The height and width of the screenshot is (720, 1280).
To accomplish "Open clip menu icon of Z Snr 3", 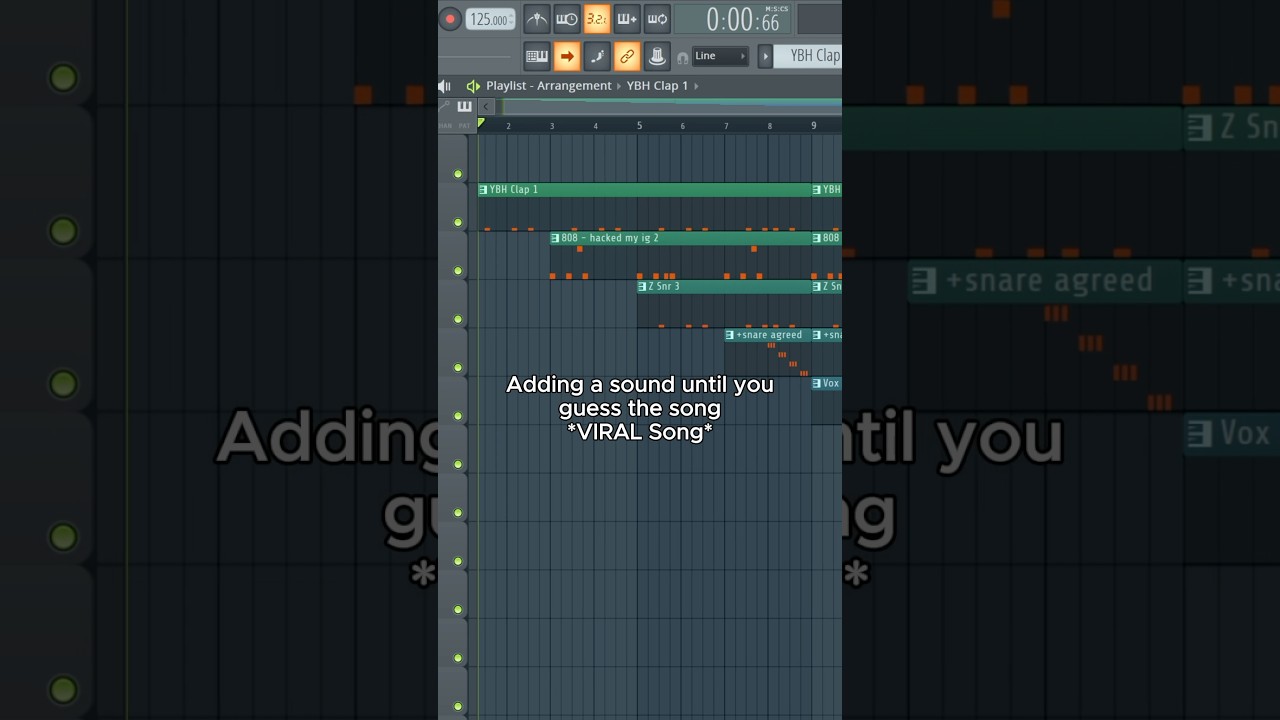I will click(x=643, y=286).
